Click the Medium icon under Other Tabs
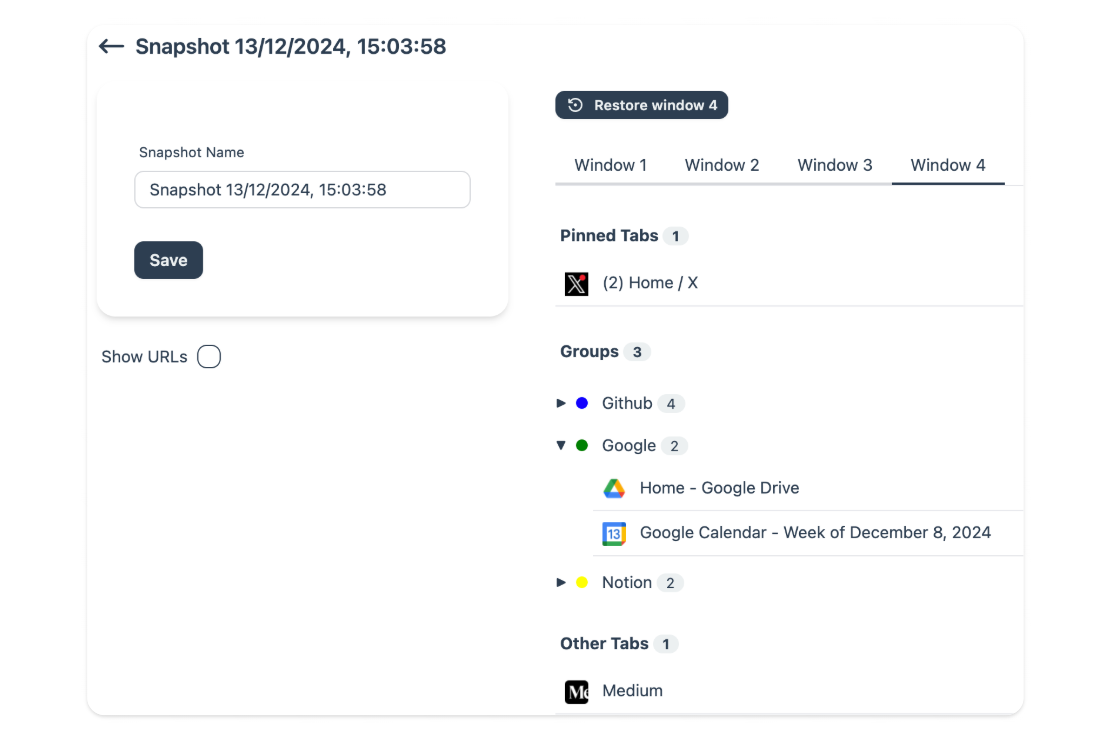The image size is (1110, 740). point(576,691)
